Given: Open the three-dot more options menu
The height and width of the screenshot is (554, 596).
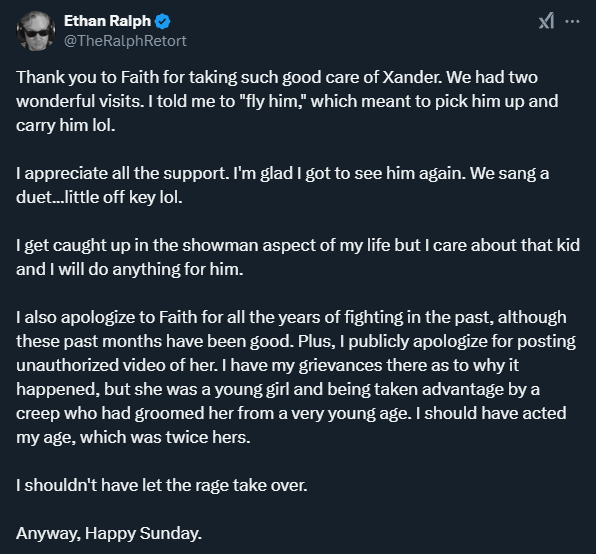Looking at the screenshot, I should tap(572, 22).
